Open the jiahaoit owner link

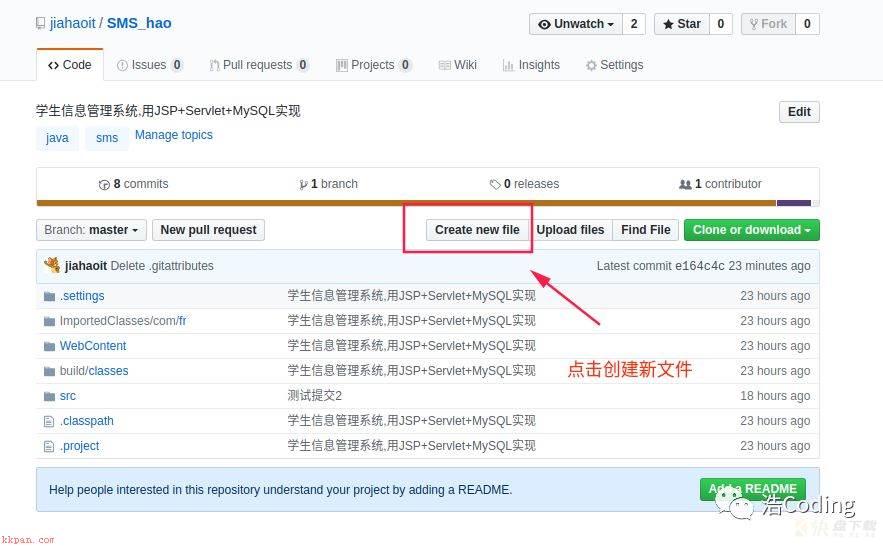(73, 23)
